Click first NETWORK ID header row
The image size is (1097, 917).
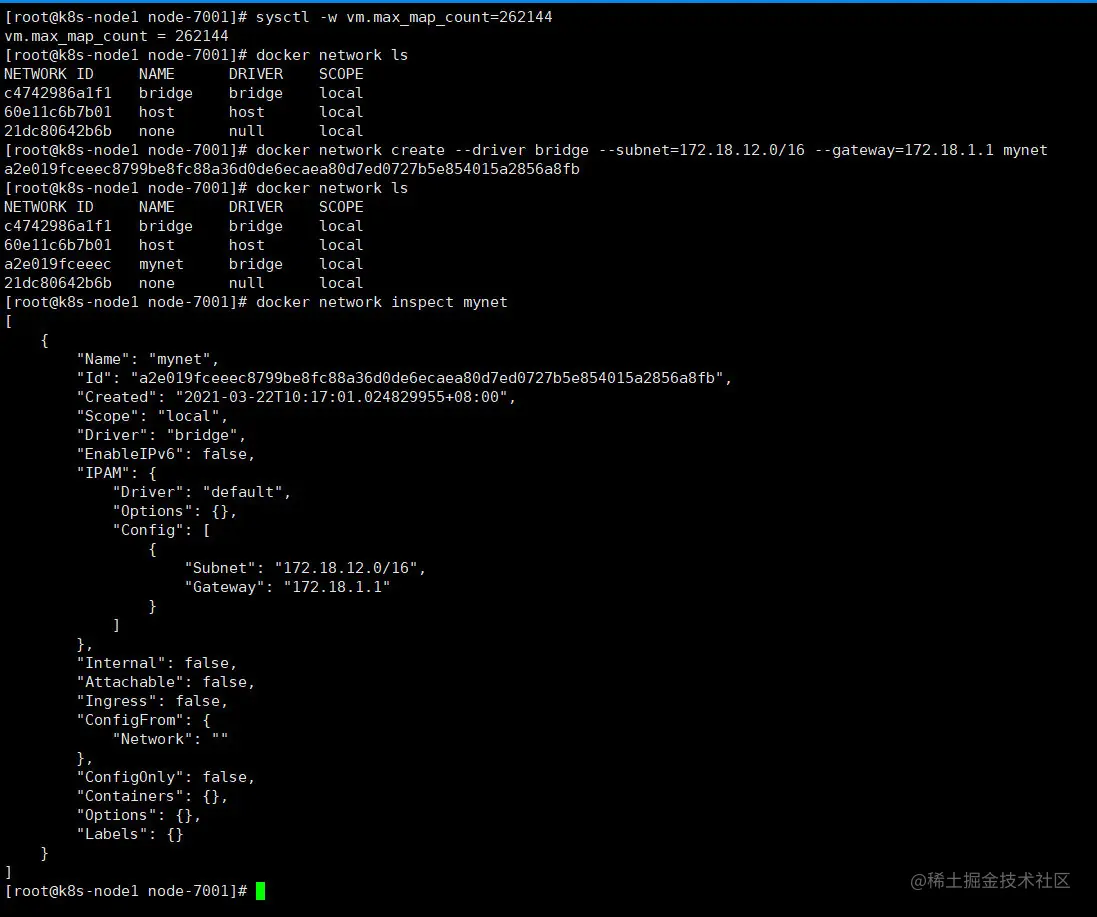[x=183, y=73]
